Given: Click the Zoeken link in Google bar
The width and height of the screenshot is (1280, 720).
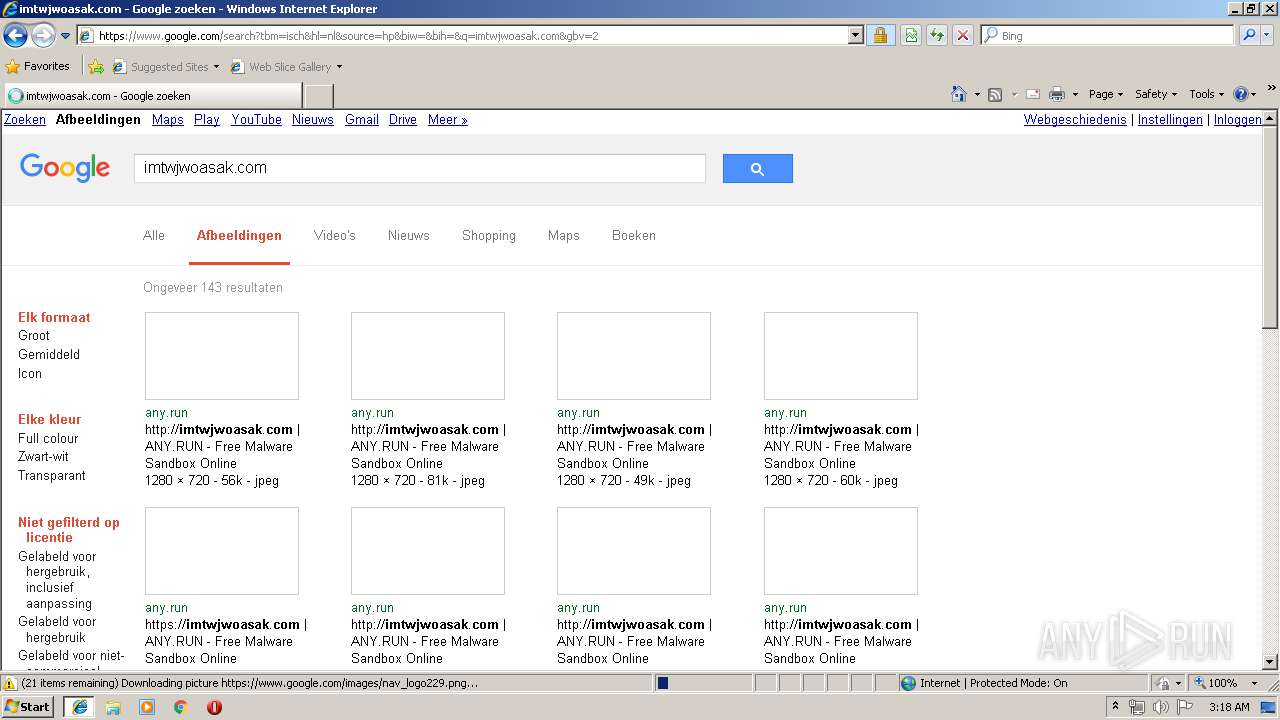Looking at the screenshot, I should (x=25, y=119).
